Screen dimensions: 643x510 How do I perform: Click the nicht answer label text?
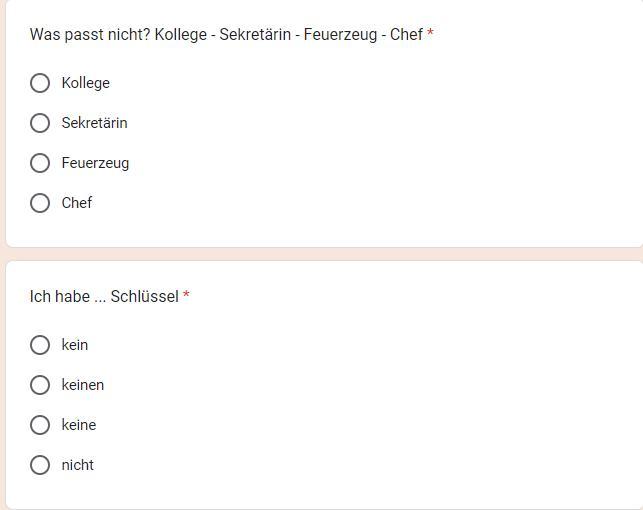(77, 465)
